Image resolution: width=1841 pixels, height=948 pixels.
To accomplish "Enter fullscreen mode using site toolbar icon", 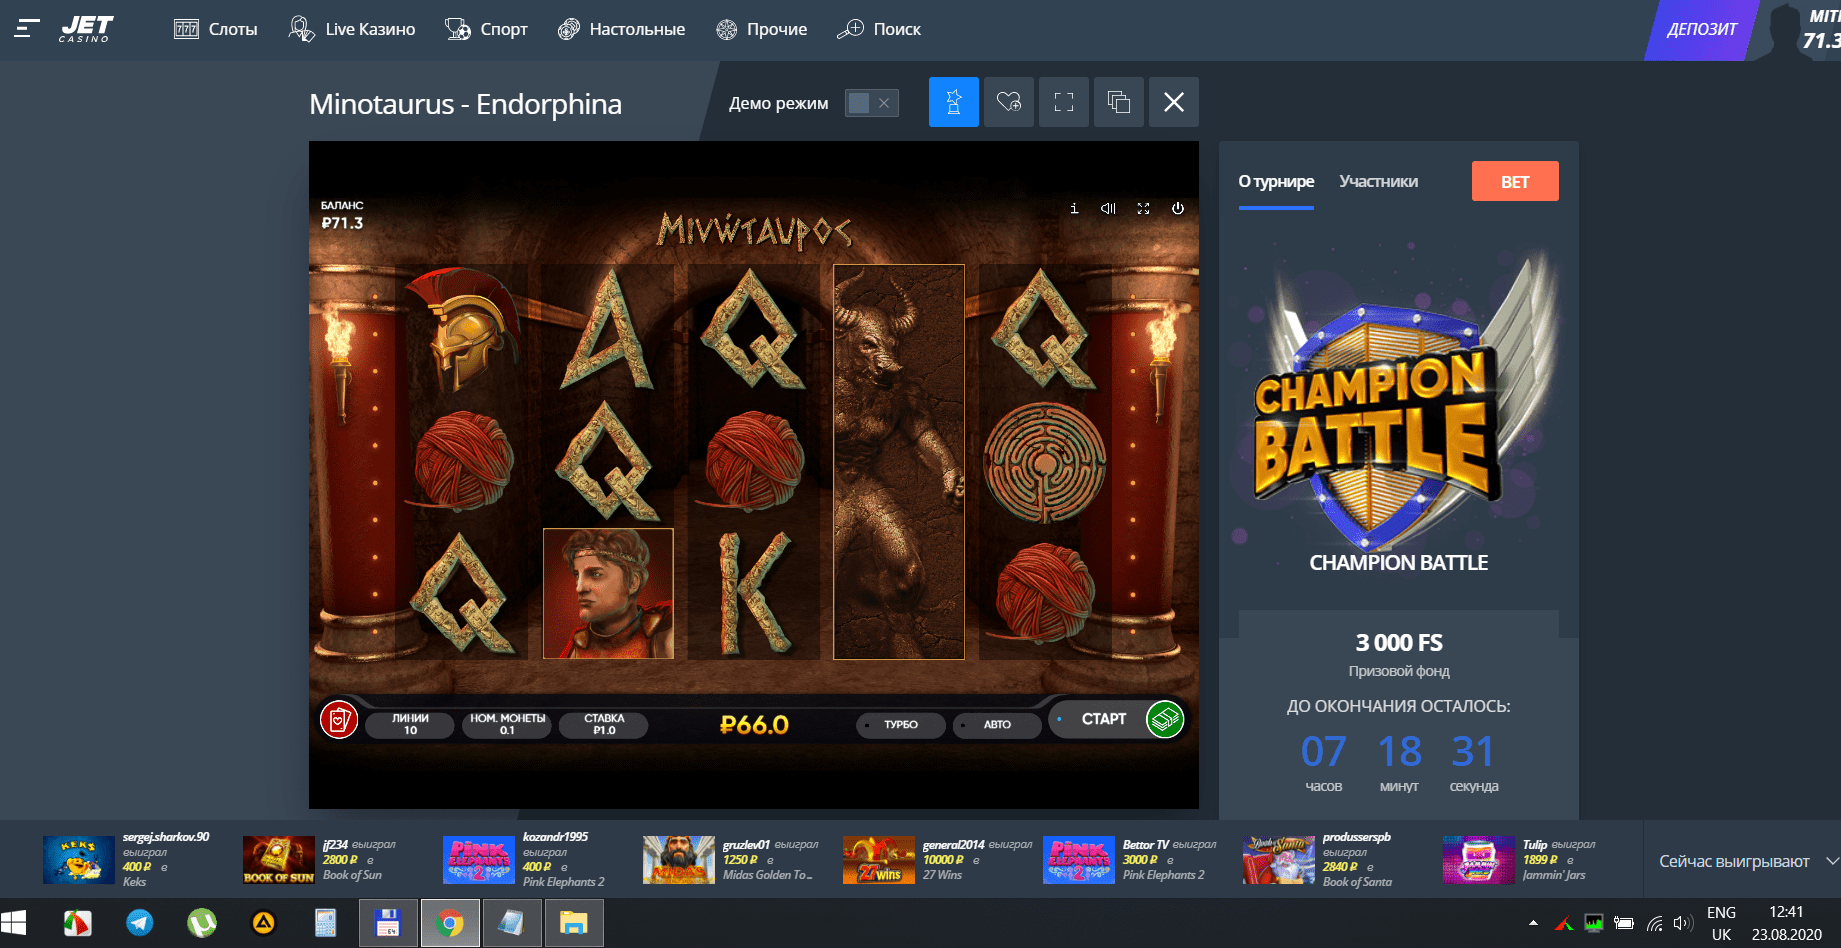I will click(x=1063, y=102).
